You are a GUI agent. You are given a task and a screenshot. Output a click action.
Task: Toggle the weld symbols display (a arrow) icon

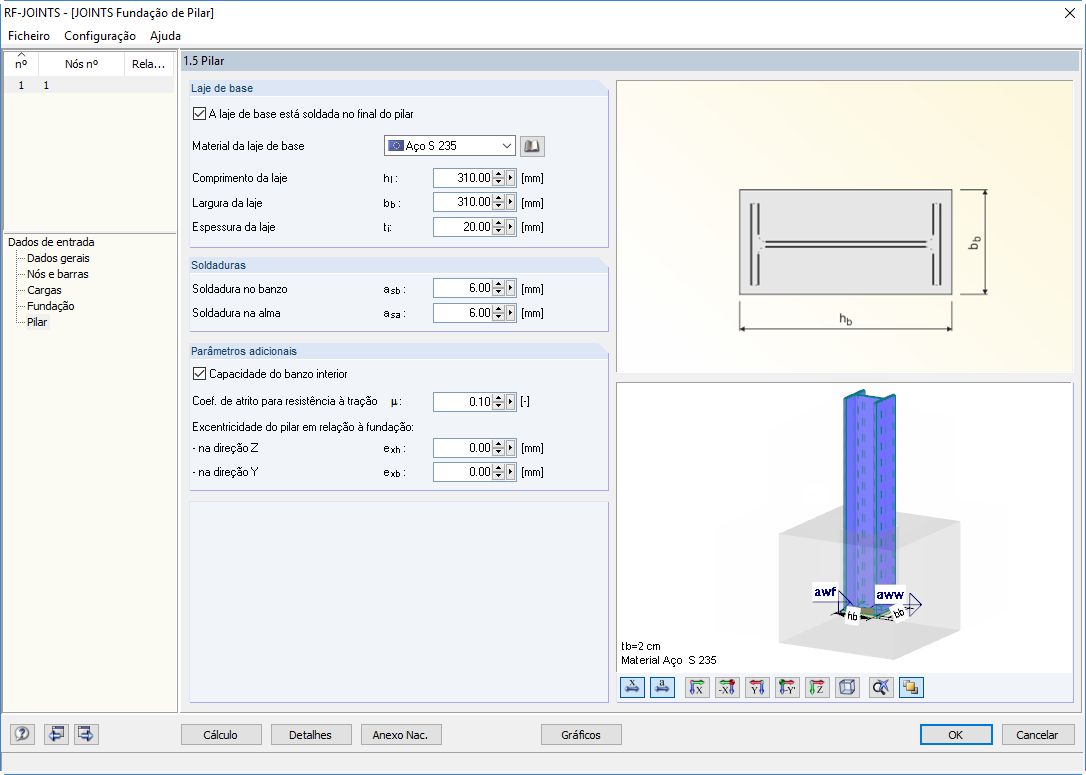point(663,688)
